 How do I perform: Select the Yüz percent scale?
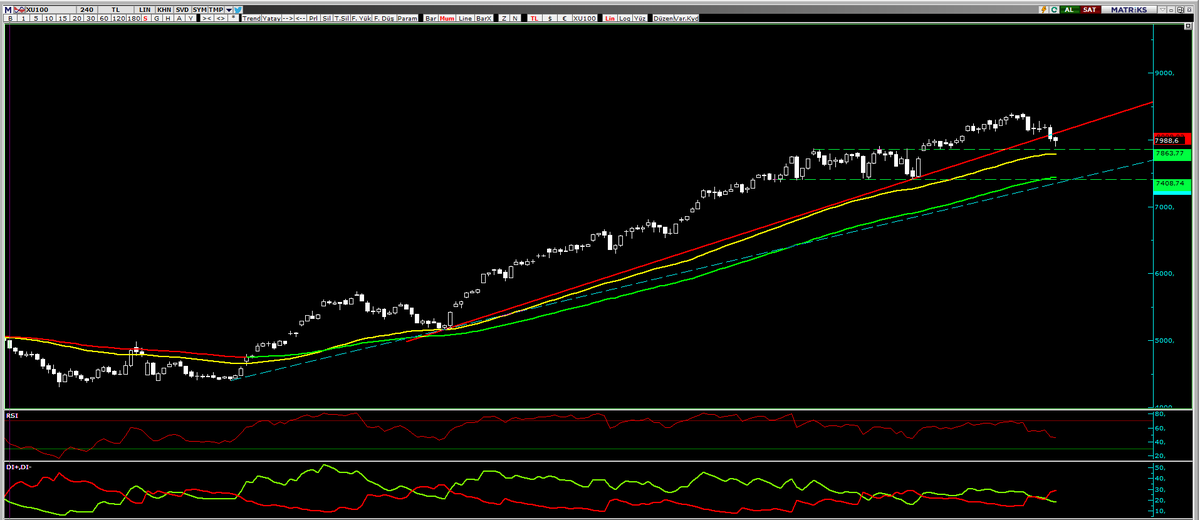(640, 19)
